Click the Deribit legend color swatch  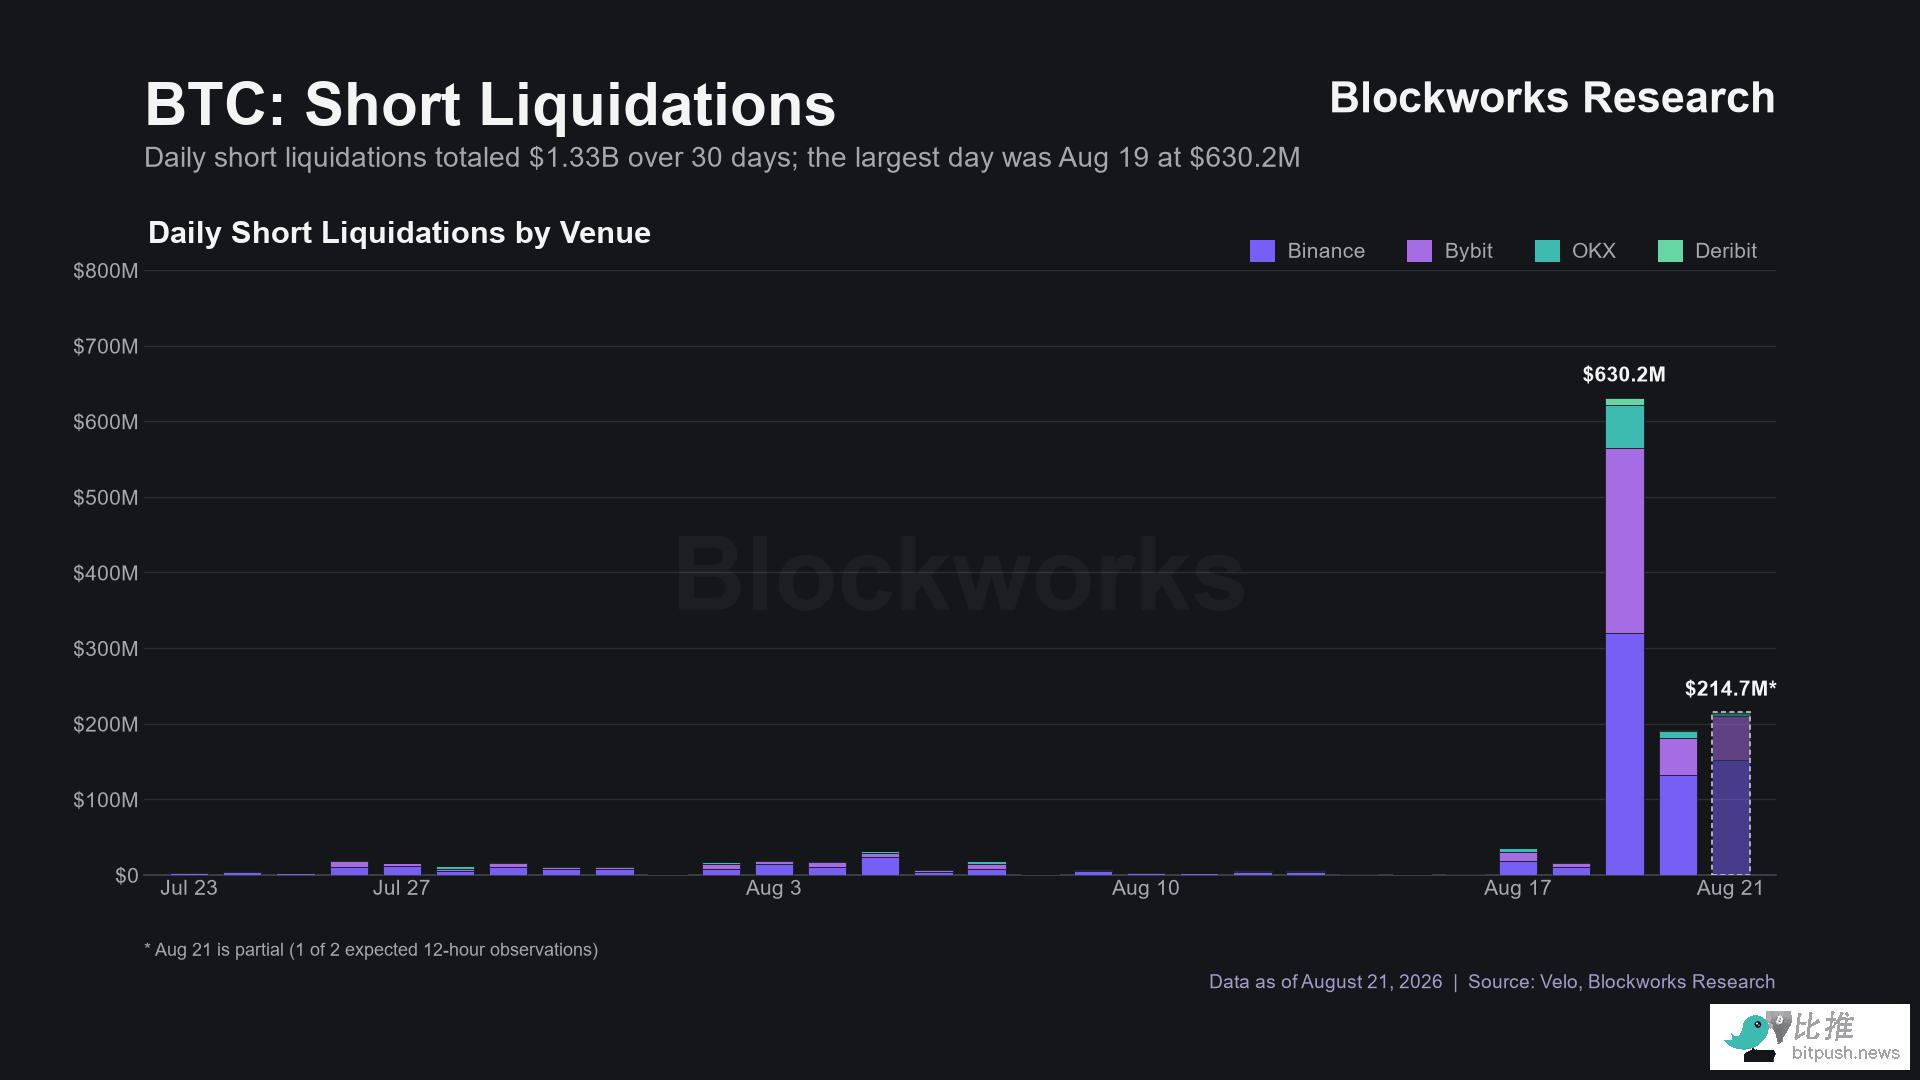pos(1670,251)
